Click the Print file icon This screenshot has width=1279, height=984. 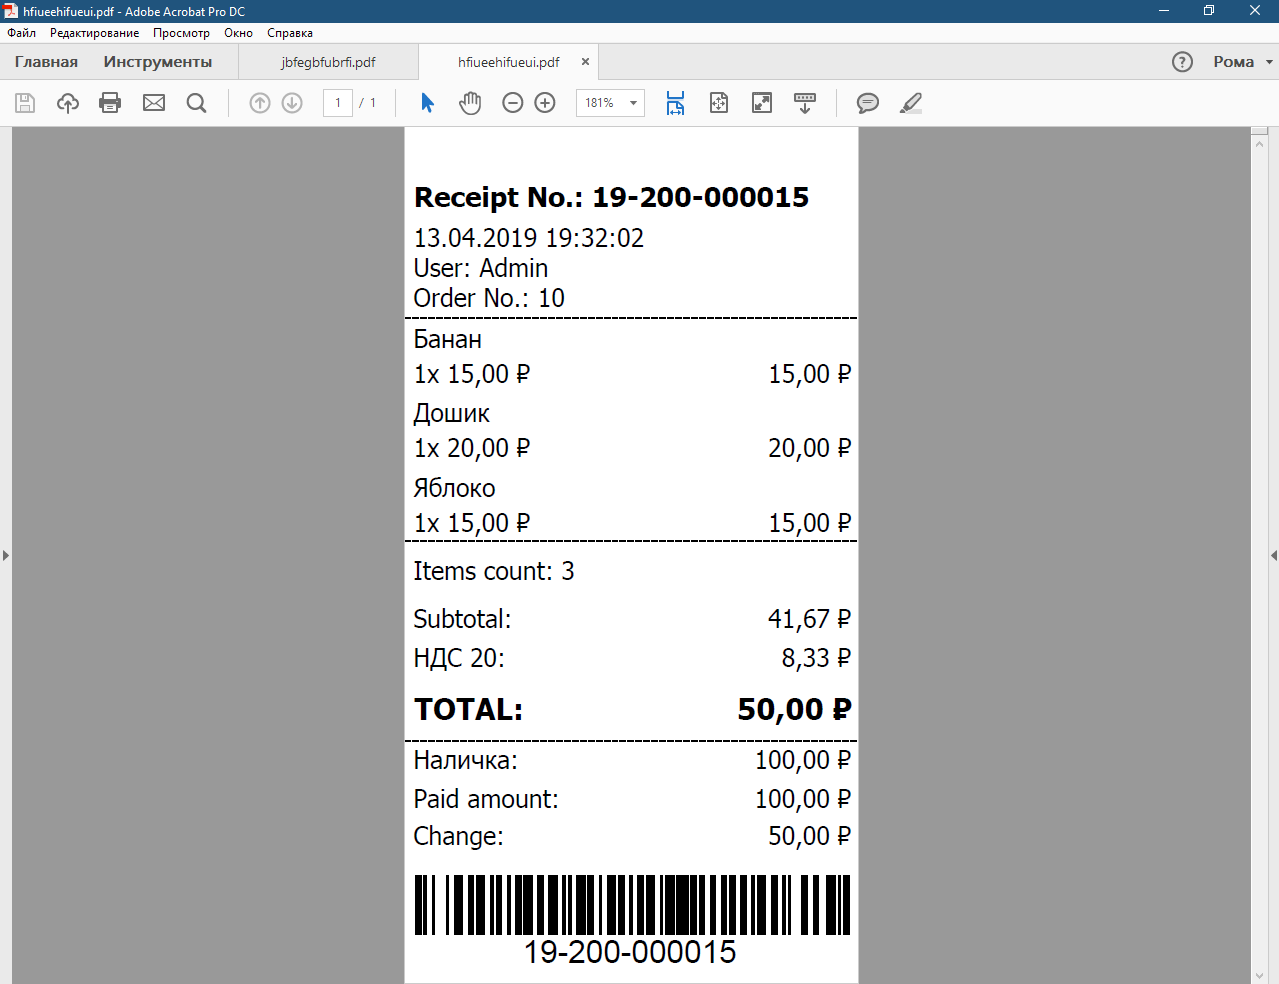pyautogui.click(x=110, y=103)
